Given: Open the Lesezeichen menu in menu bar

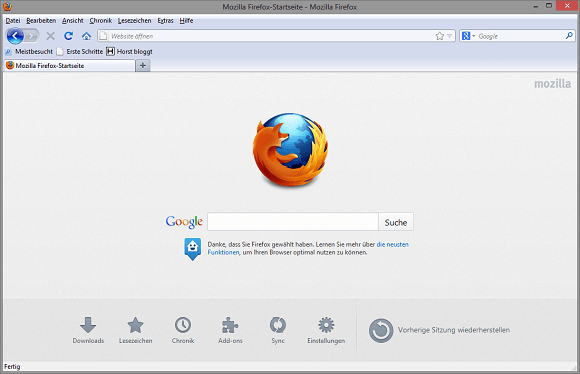Looking at the screenshot, I should [134, 21].
